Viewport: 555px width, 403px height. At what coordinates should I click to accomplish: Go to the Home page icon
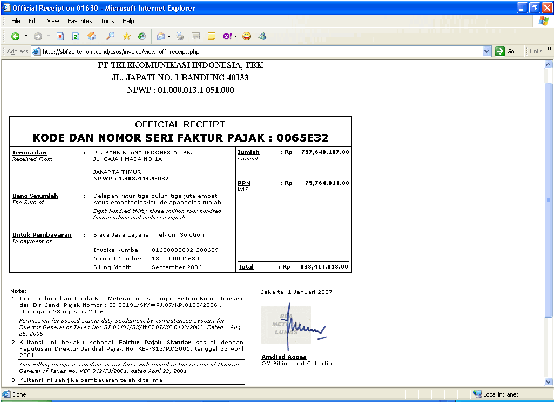(x=92, y=36)
